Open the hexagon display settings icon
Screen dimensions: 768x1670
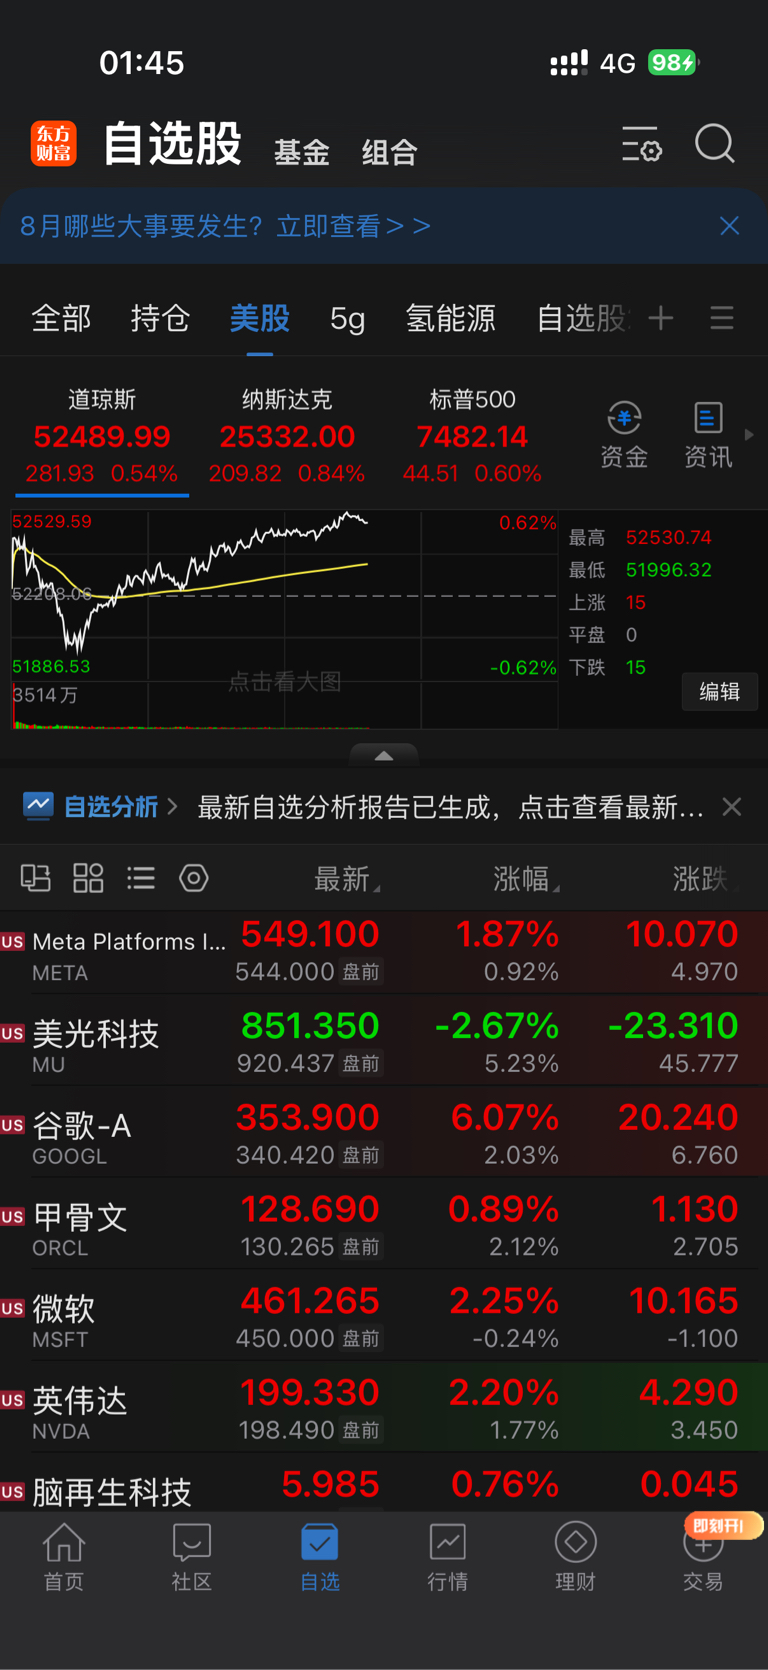click(x=194, y=878)
